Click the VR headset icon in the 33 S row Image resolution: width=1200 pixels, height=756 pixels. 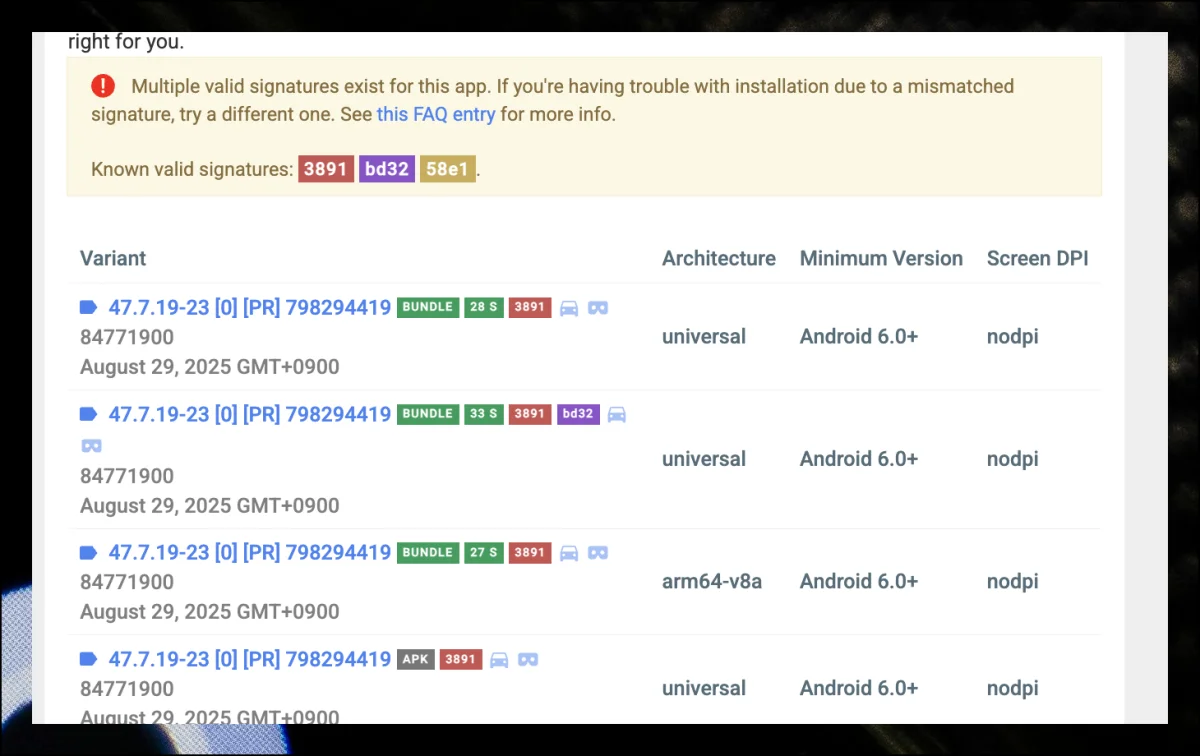click(x=91, y=445)
